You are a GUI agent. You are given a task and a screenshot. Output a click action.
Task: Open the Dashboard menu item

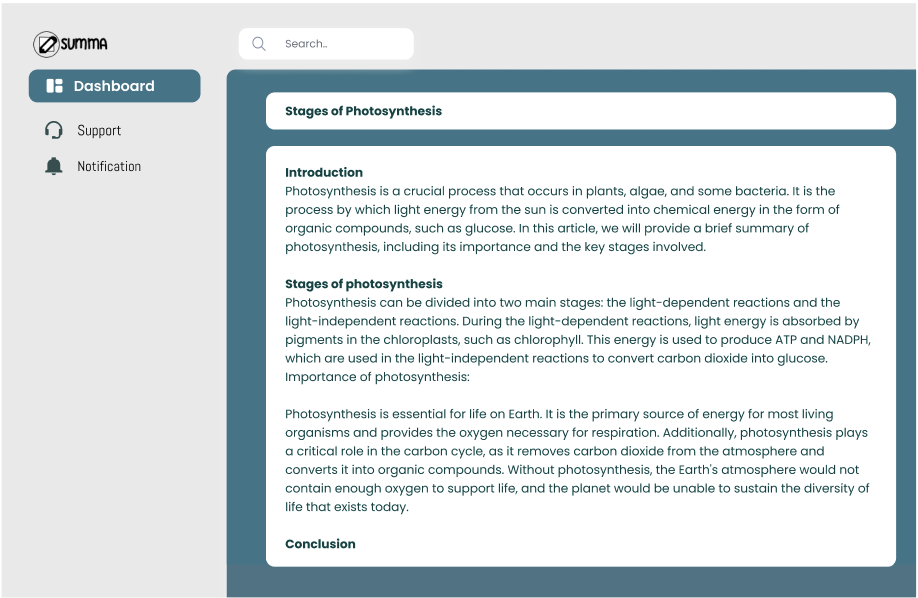115,86
